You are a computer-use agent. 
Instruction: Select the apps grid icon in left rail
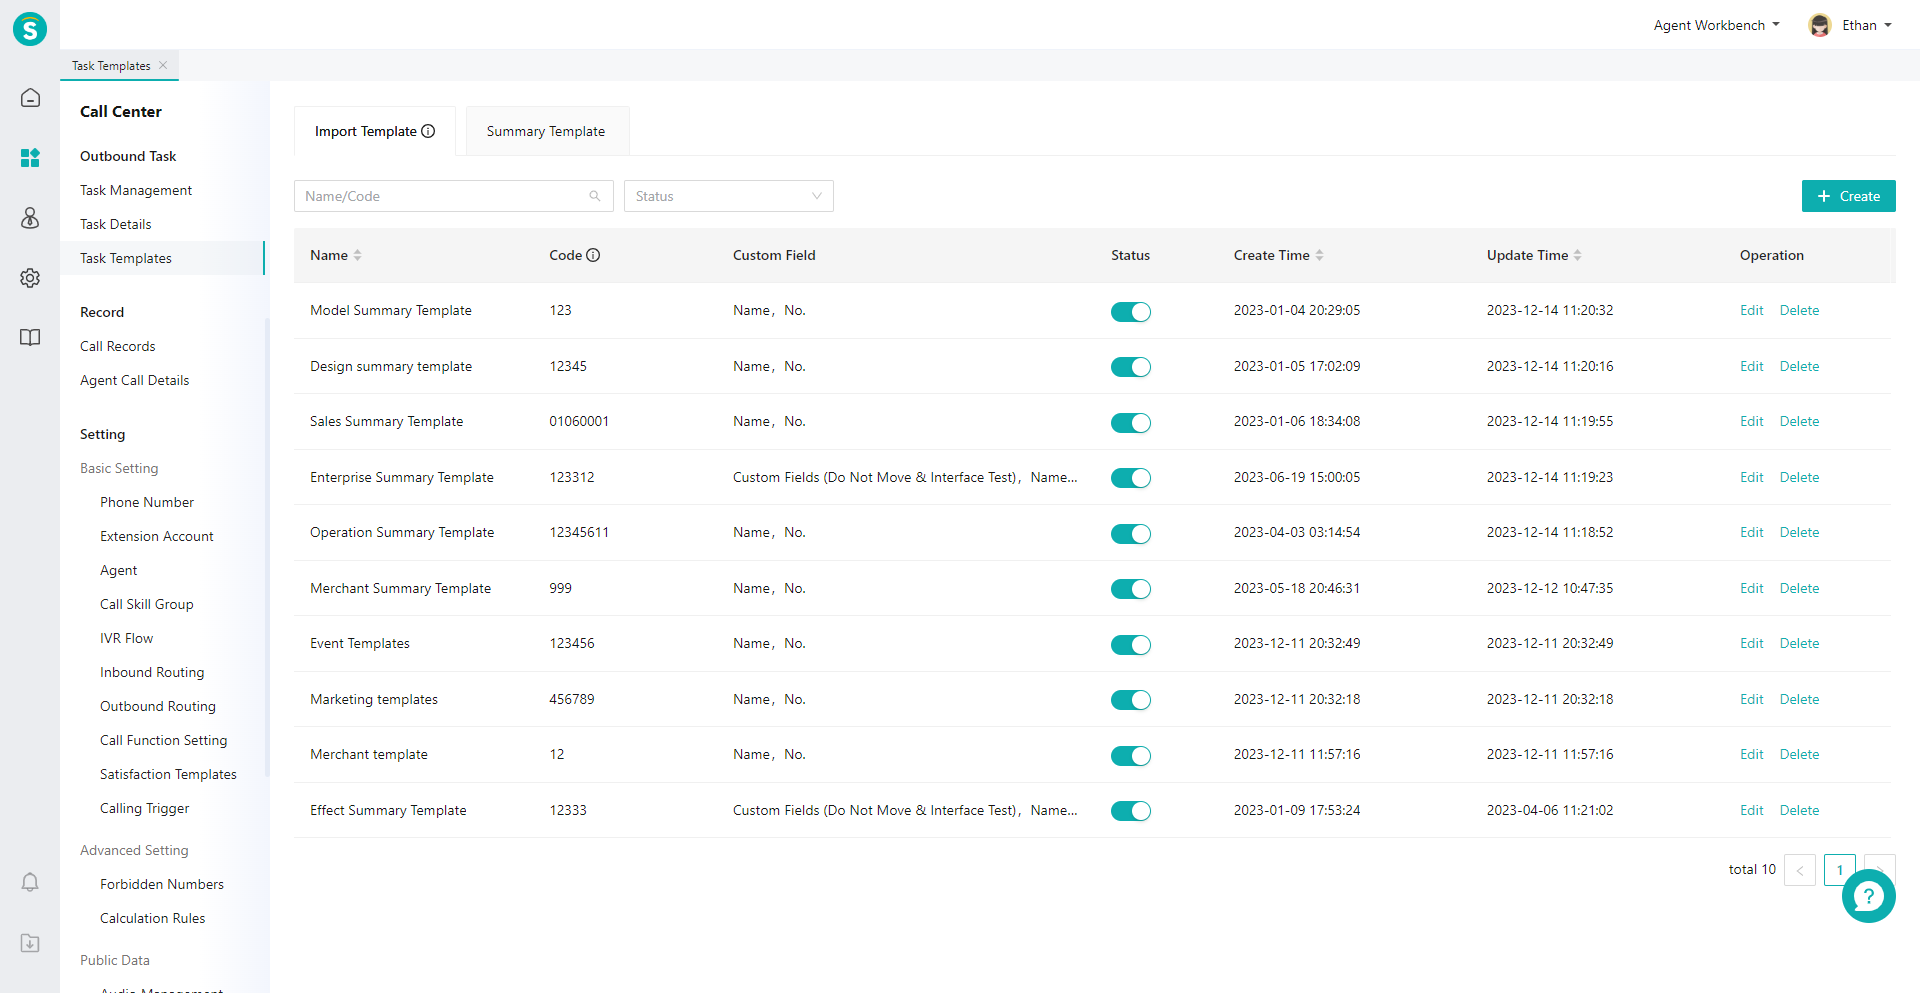coord(30,157)
